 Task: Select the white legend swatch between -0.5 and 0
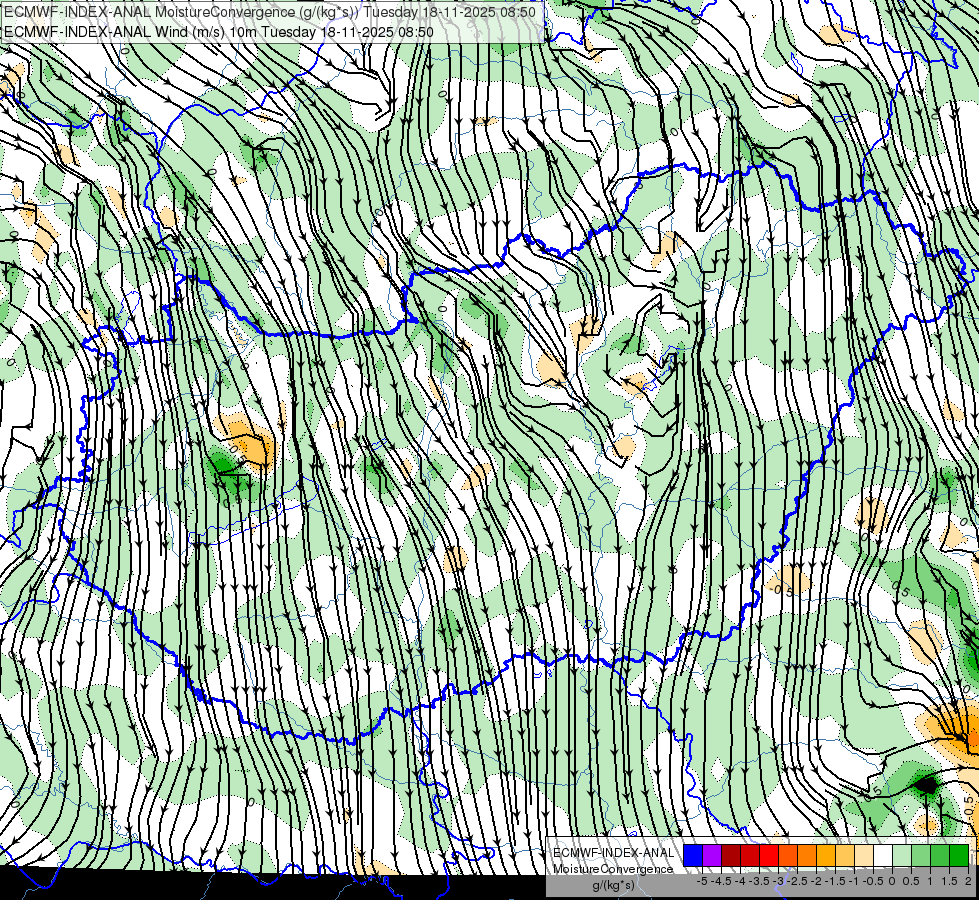tap(883, 855)
